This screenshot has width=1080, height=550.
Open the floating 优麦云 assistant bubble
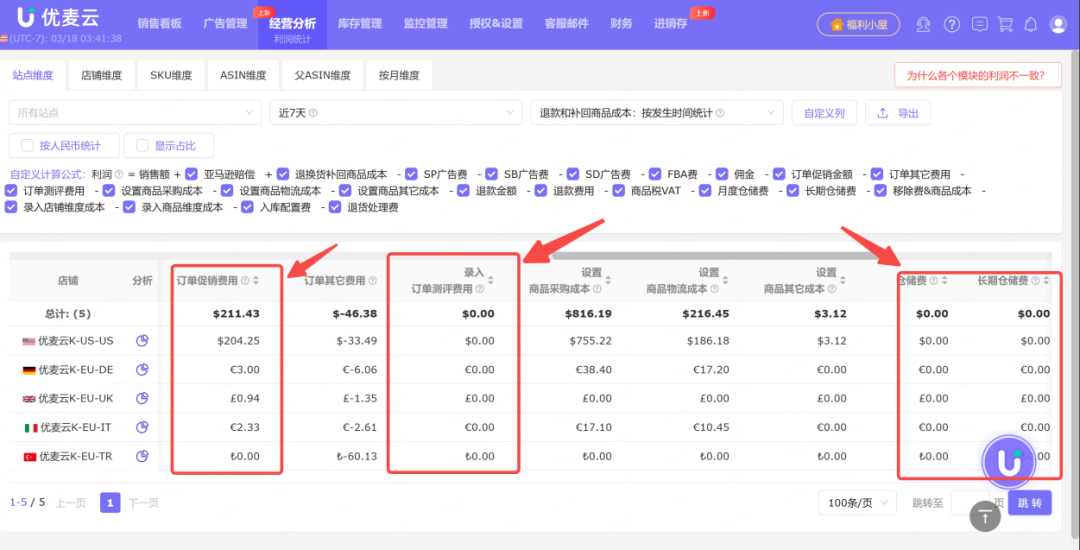[x=1008, y=461]
